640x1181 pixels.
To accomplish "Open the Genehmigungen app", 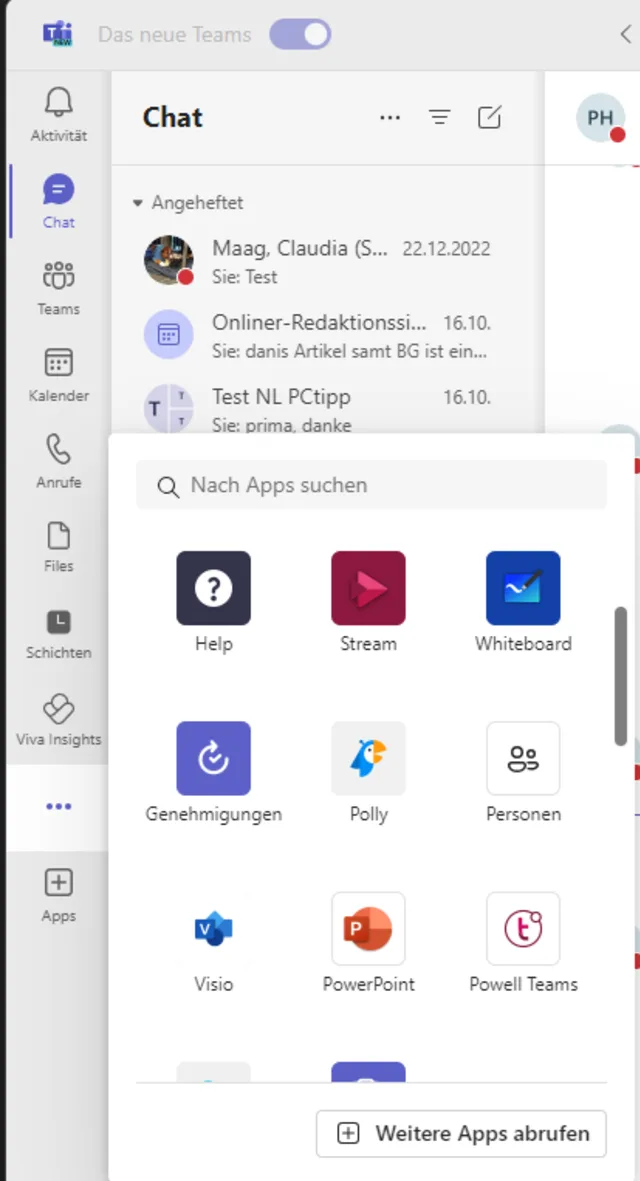I will (x=214, y=771).
